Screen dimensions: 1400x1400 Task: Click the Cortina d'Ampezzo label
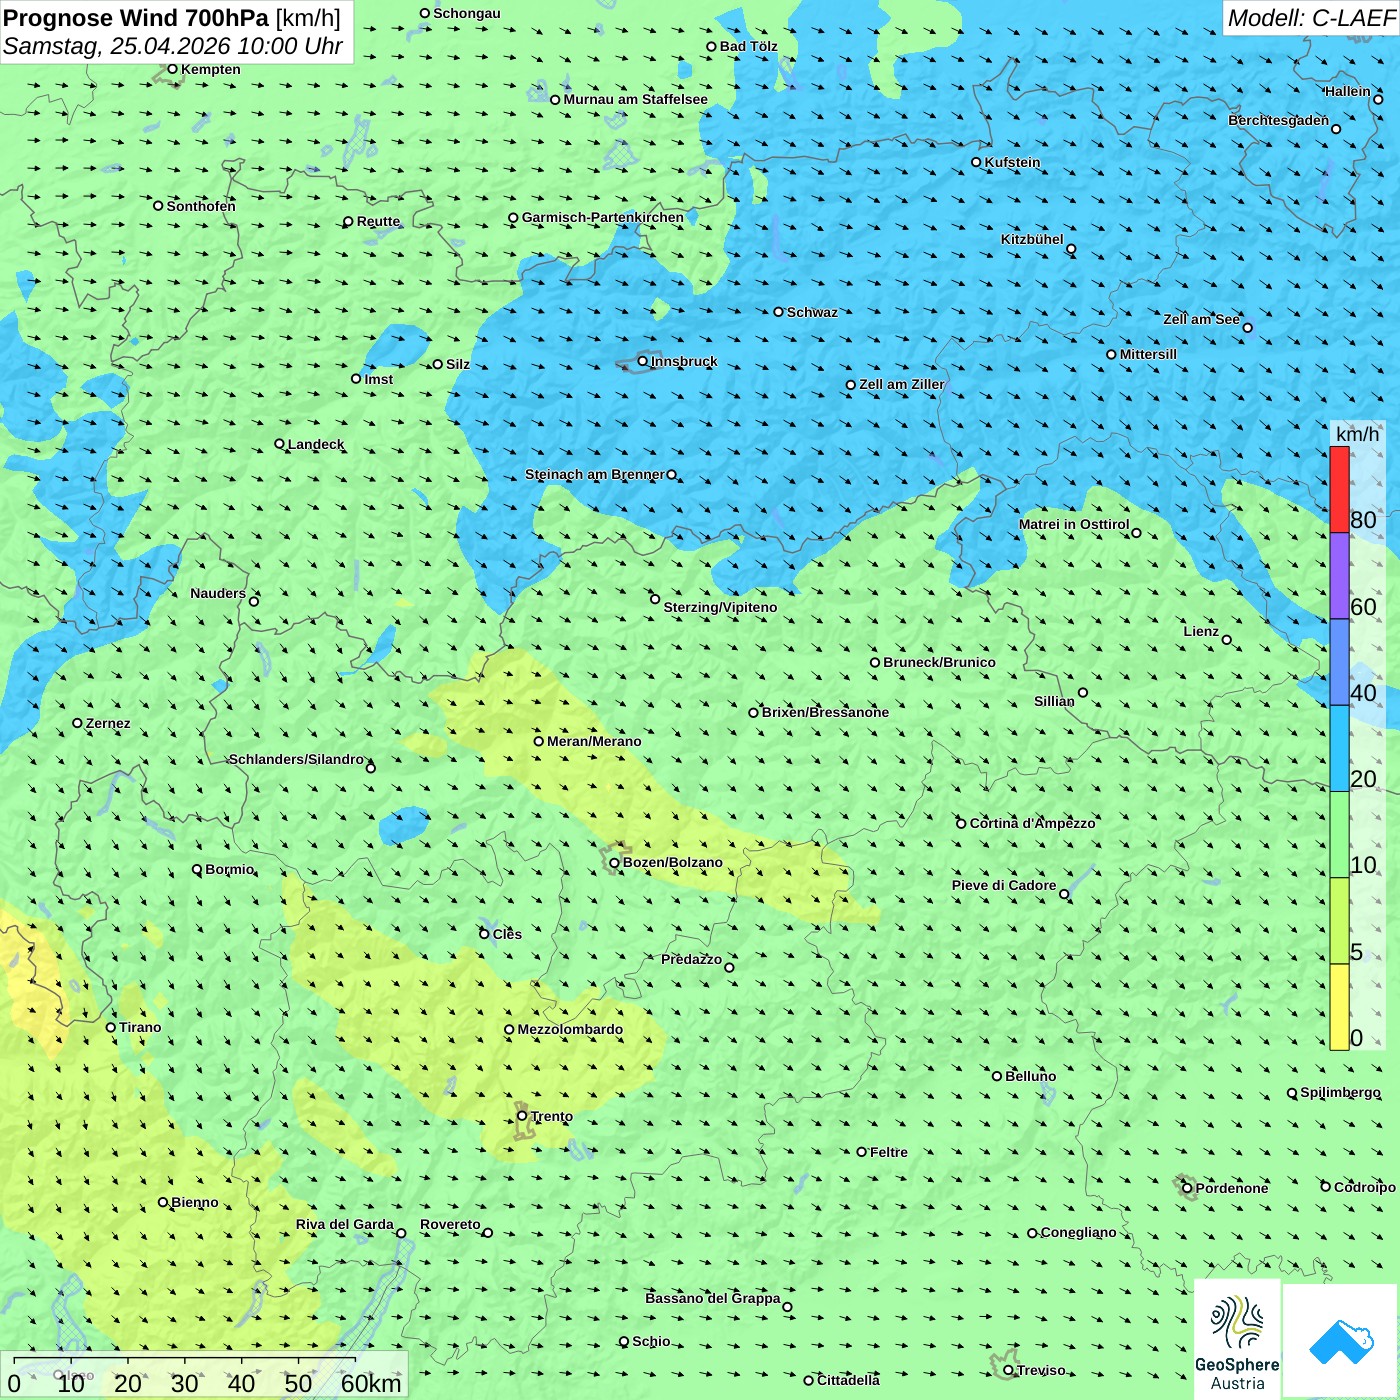click(x=1033, y=823)
